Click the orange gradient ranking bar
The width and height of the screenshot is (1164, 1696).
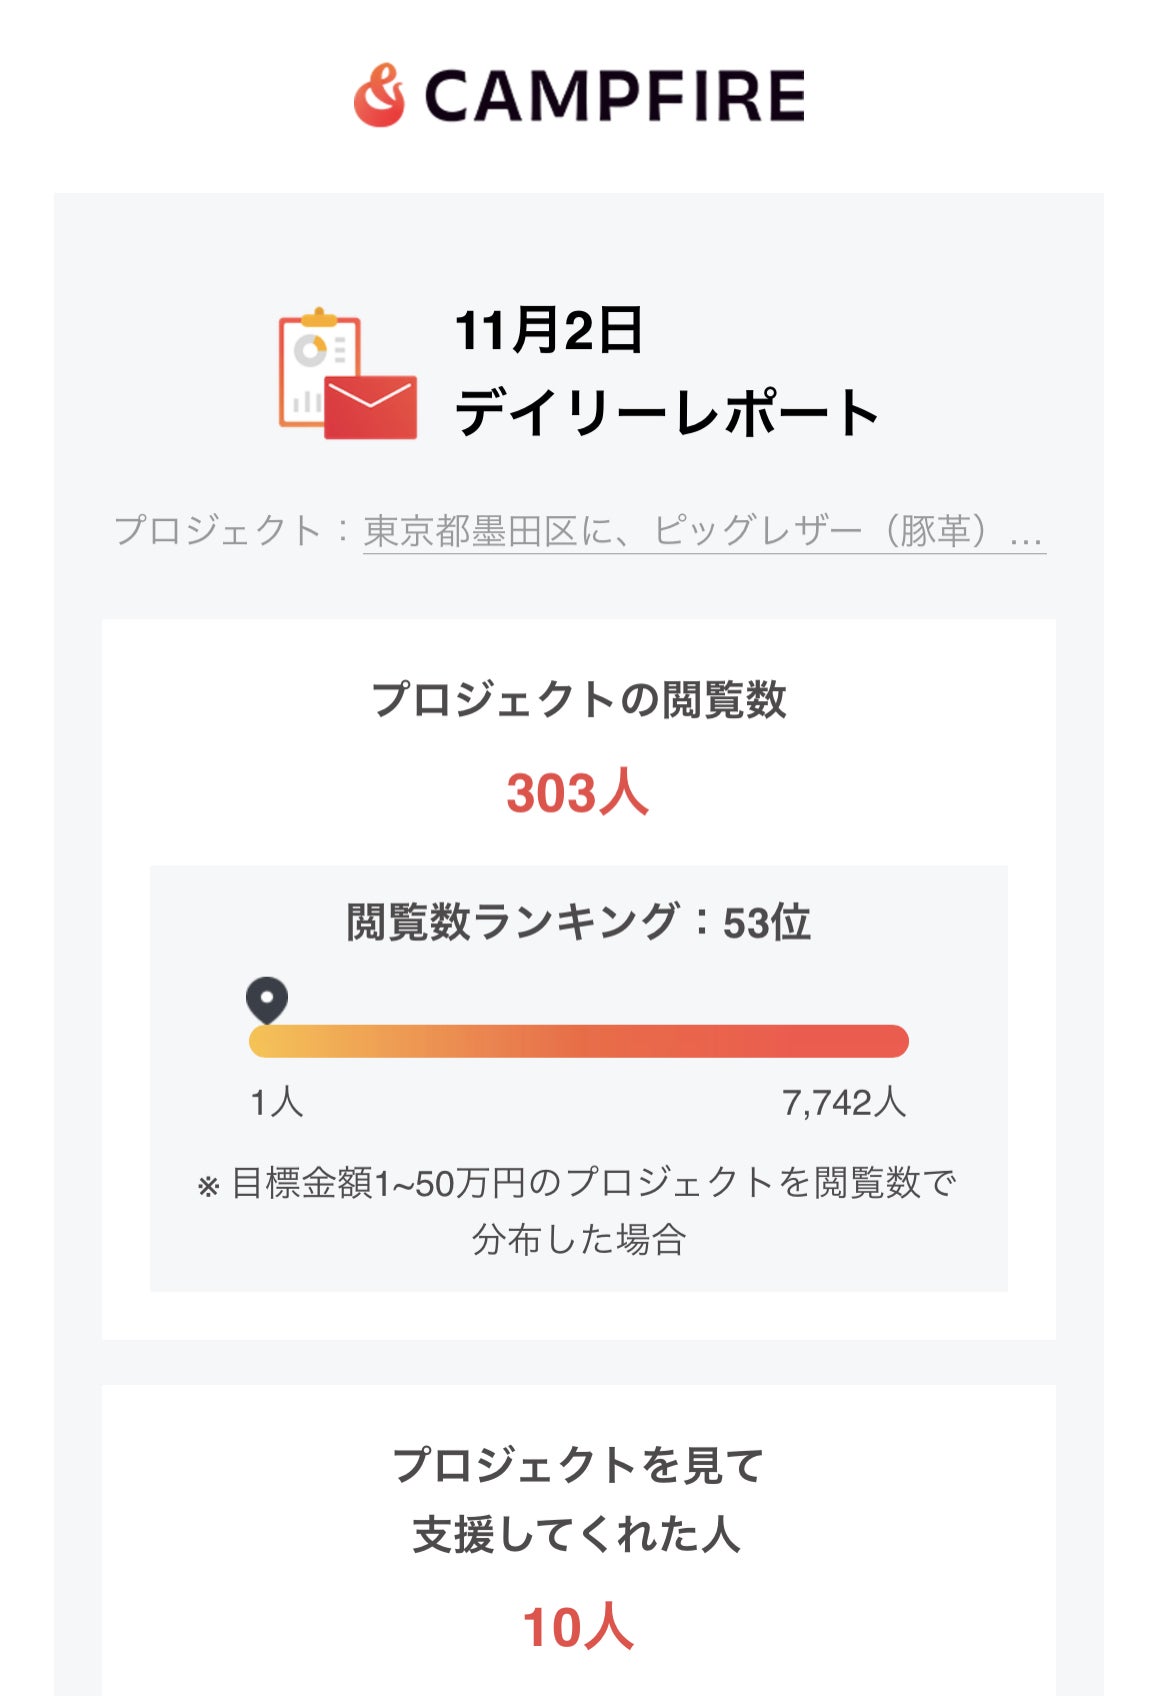click(578, 1041)
